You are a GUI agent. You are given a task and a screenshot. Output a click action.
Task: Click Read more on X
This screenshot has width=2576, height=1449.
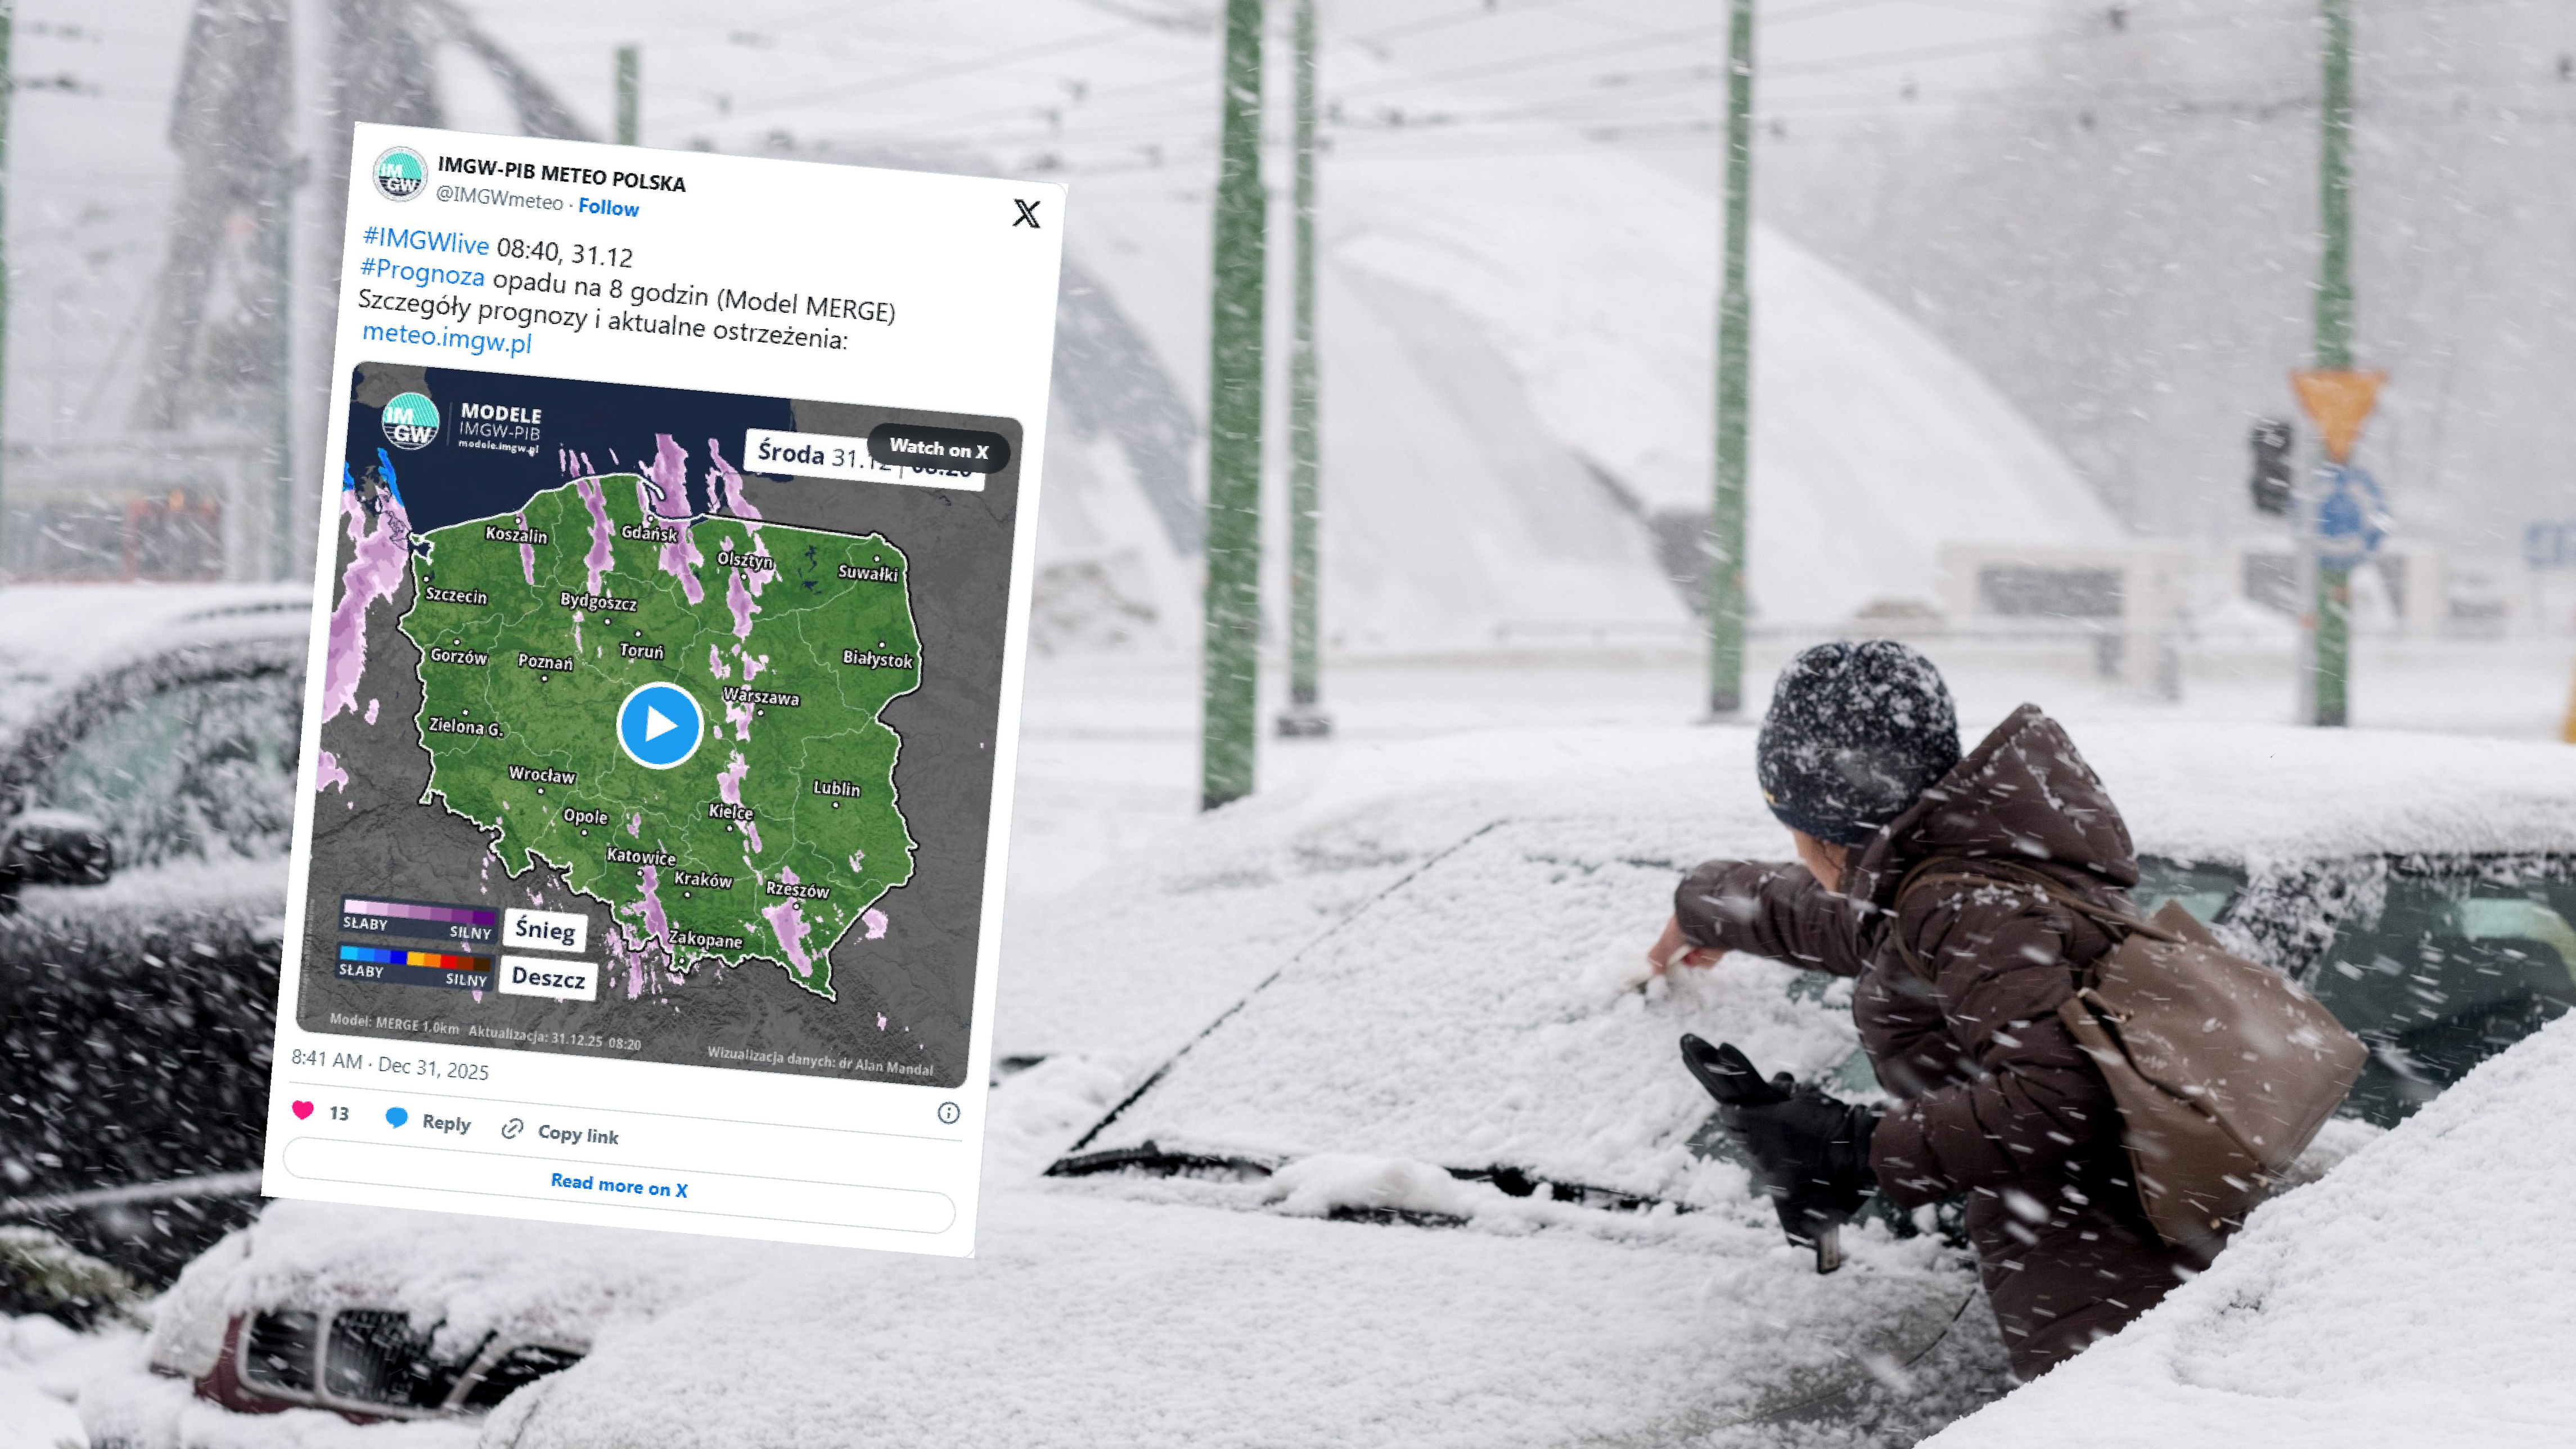tap(619, 1185)
